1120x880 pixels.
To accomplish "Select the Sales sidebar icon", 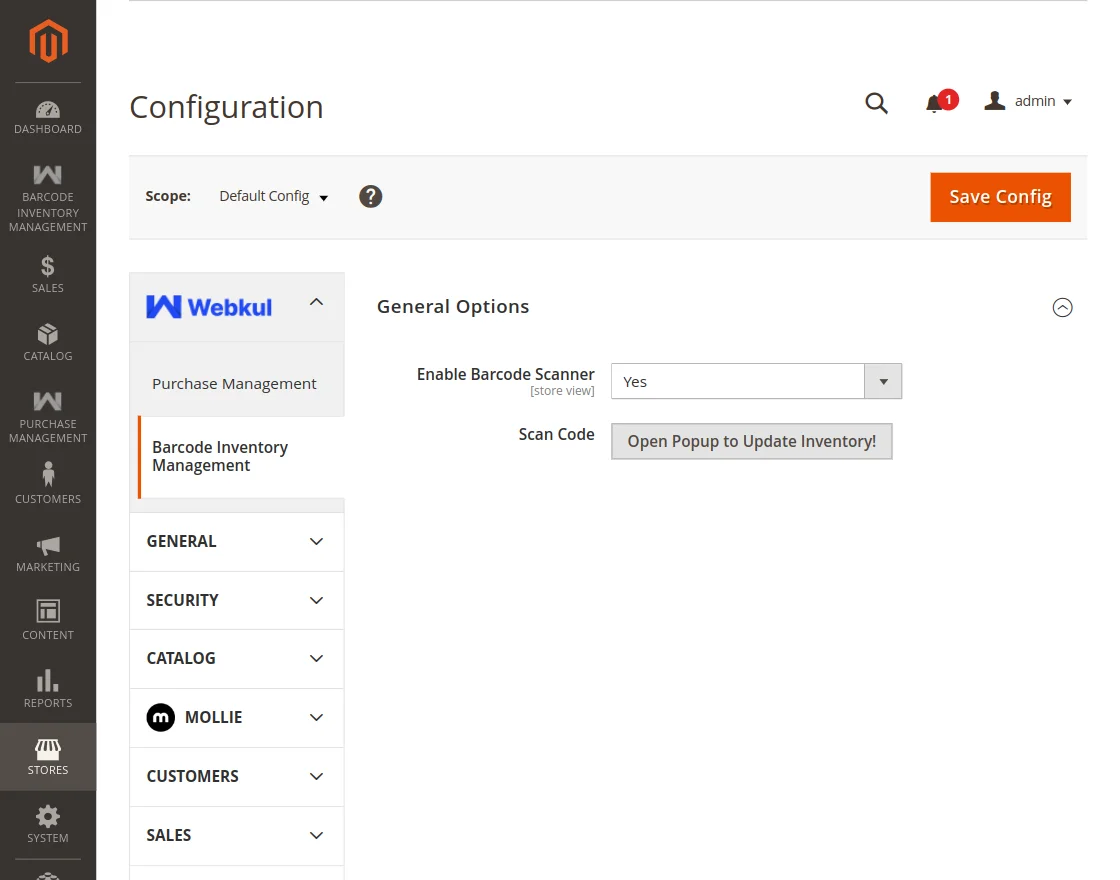I will point(47,272).
